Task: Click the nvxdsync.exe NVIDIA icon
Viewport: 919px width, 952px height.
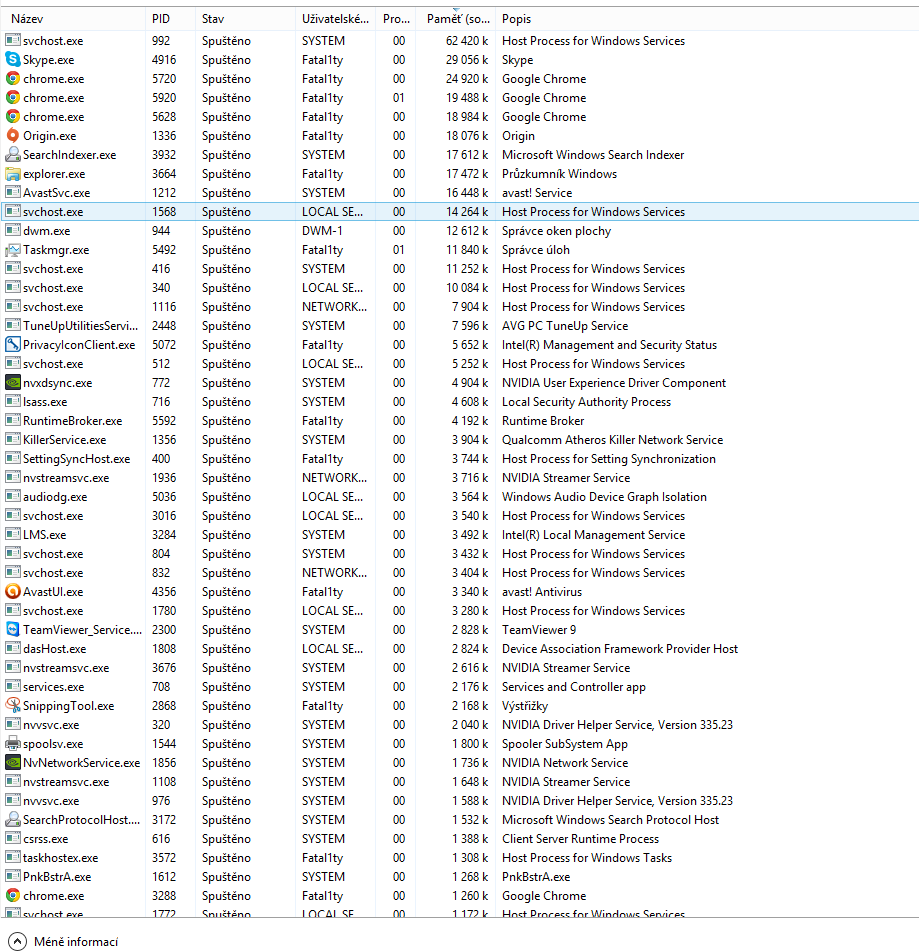Action: pyautogui.click(x=13, y=382)
